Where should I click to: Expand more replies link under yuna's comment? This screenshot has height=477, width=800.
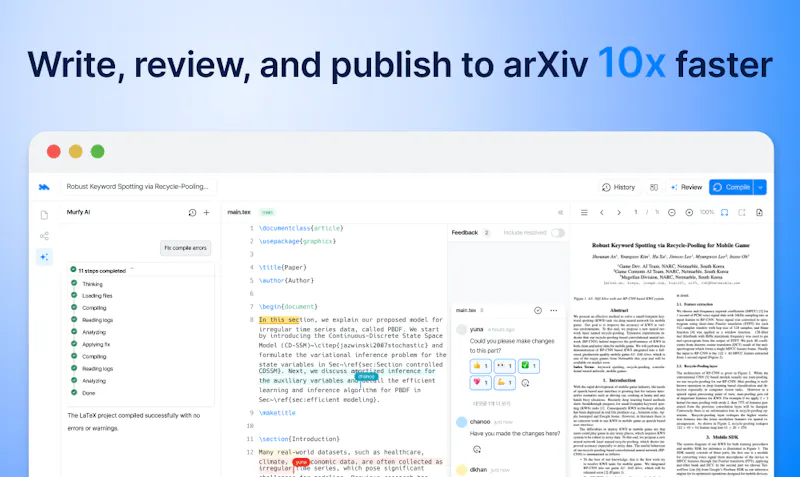coord(492,404)
